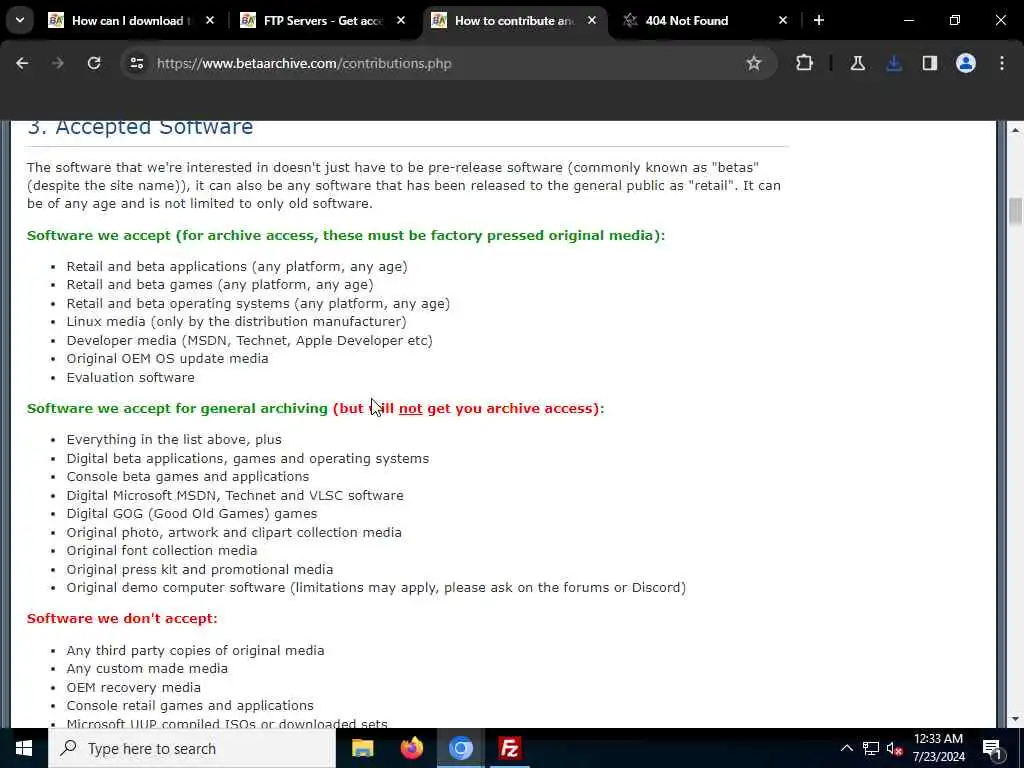This screenshot has height=768, width=1024.
Task: Click 'OEM recovery media' list item
Action: 133,688
